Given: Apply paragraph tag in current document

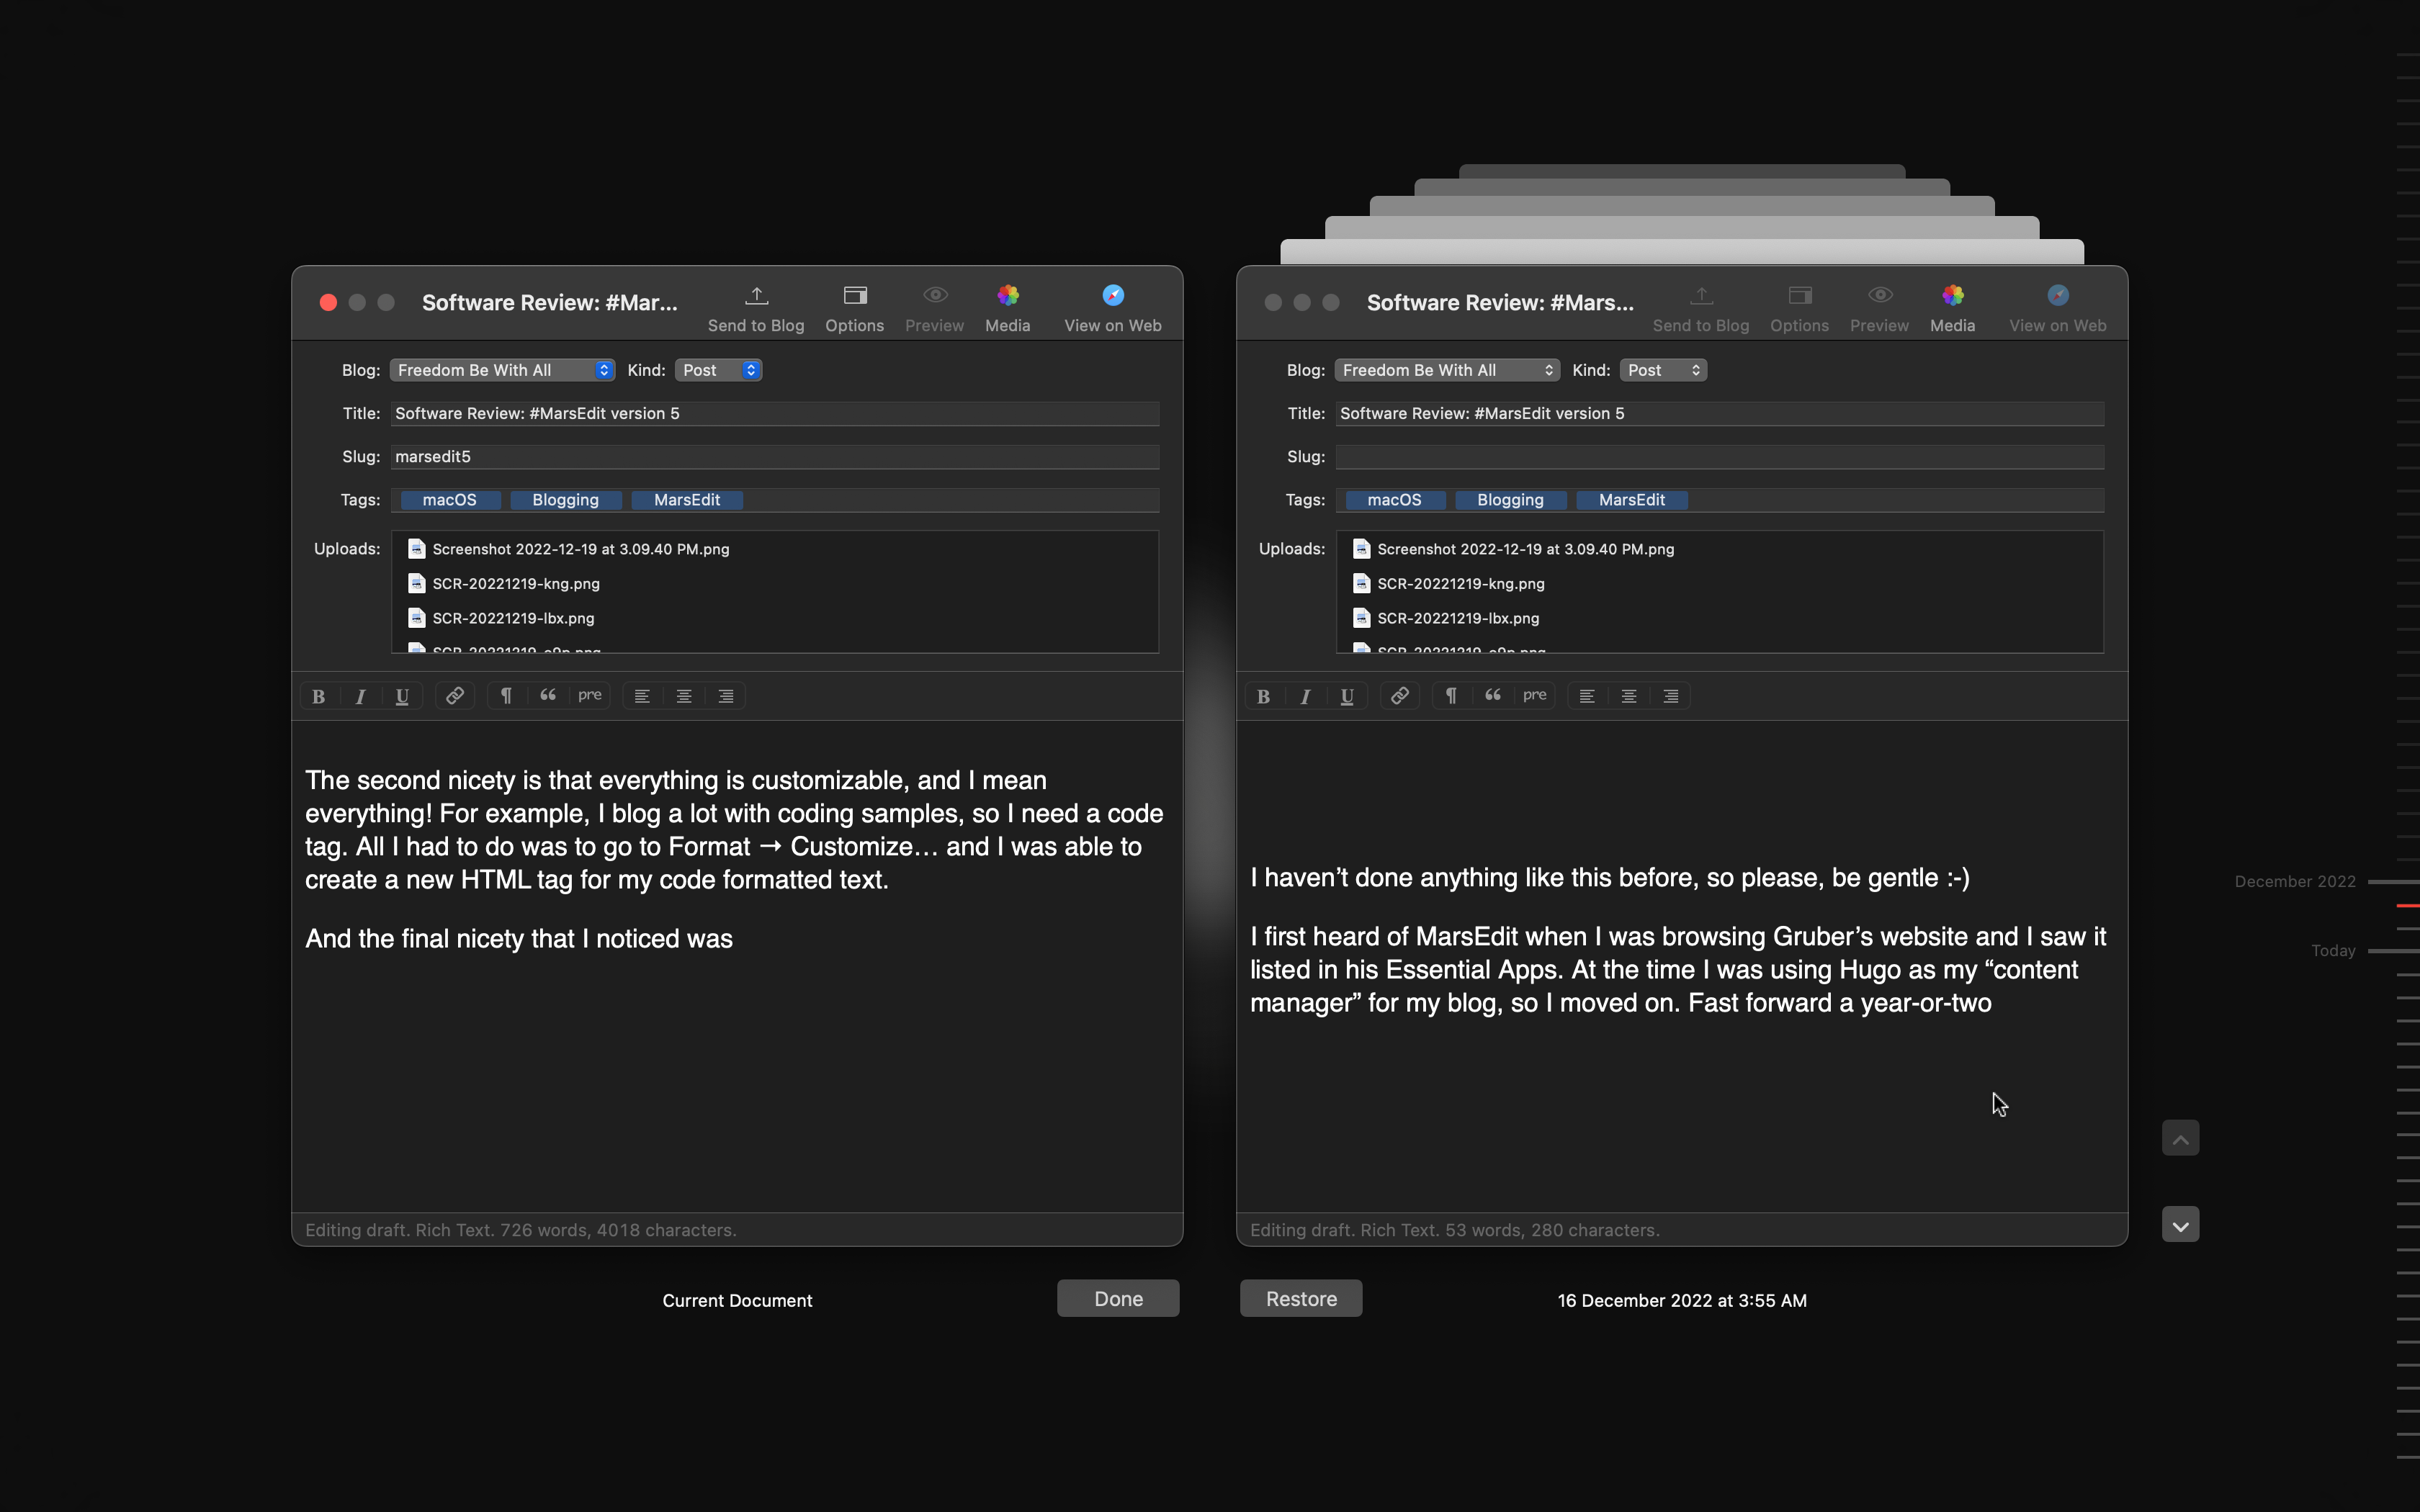Looking at the screenshot, I should tap(507, 696).
